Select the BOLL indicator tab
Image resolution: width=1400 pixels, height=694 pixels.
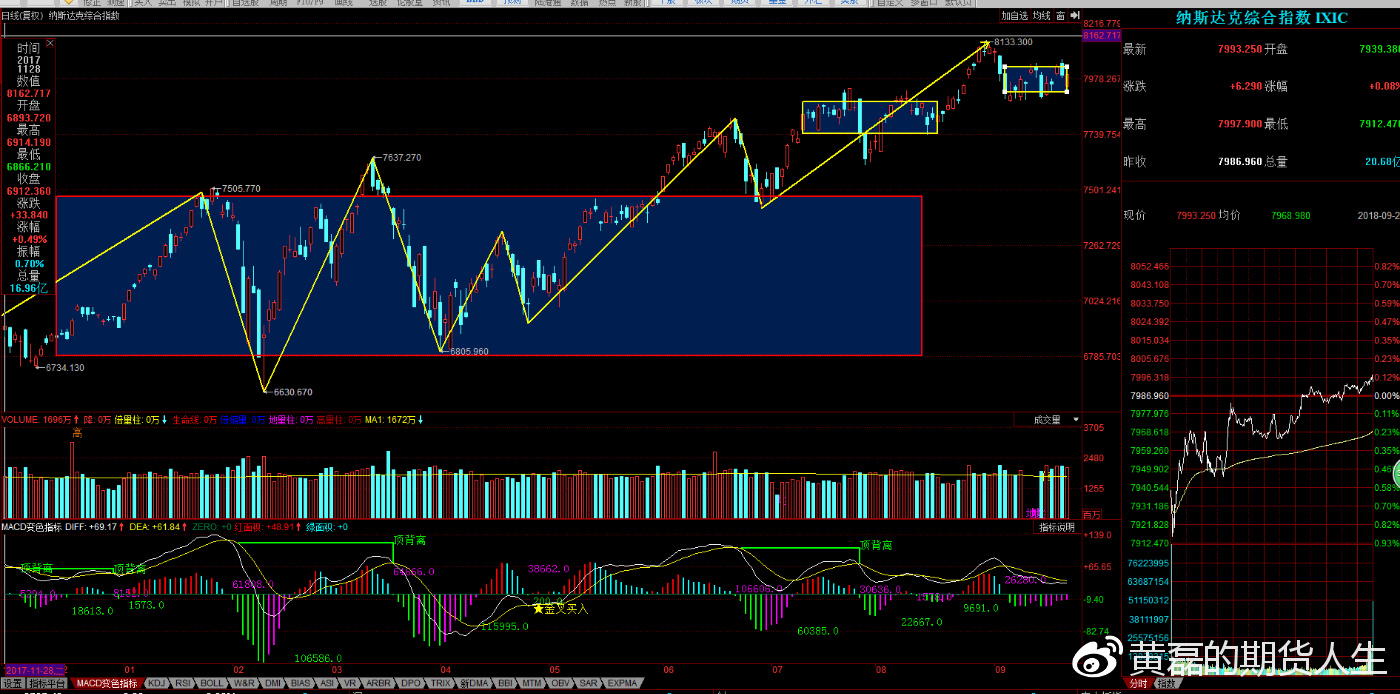tap(213, 684)
